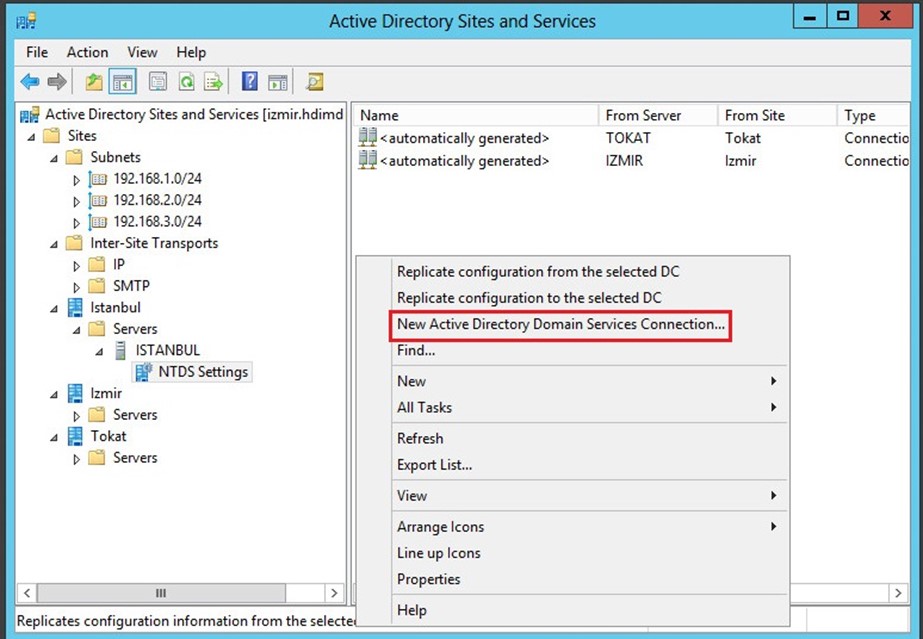Viewport: 923px width, 639px height.
Task: Click the Forward arrow toolbar icon
Action: tap(57, 82)
